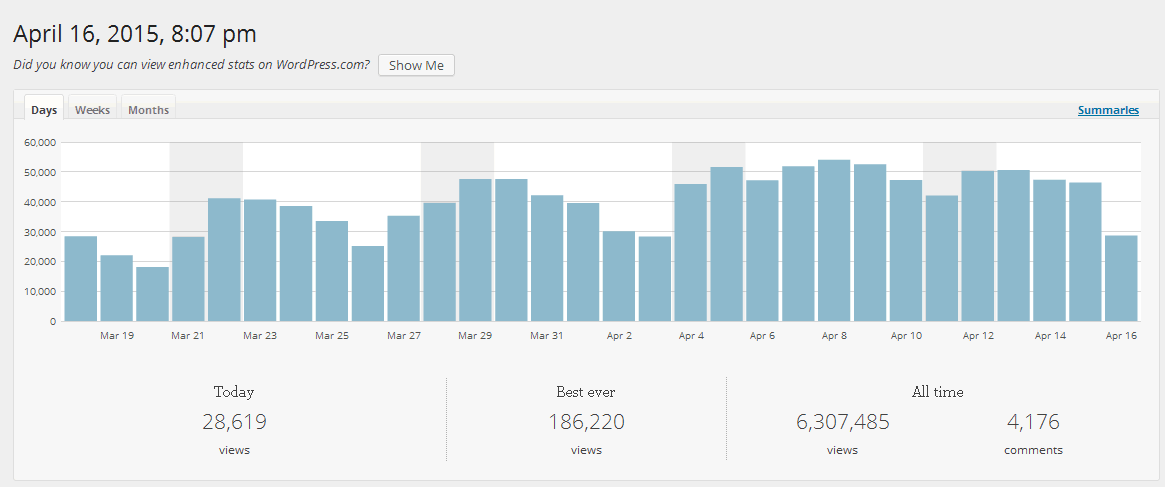Click the Mar 29 bar
The height and width of the screenshot is (487, 1165).
tap(476, 250)
